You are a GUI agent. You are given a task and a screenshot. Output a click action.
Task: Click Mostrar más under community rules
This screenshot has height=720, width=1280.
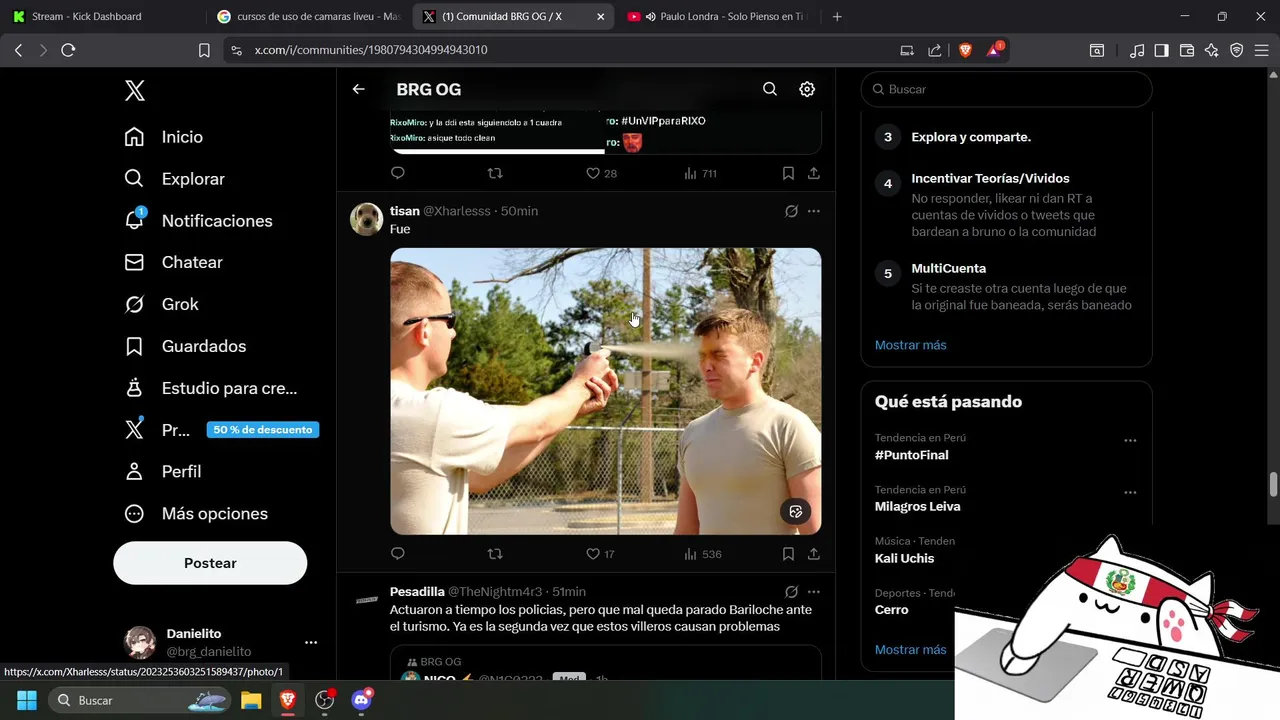[x=910, y=345]
